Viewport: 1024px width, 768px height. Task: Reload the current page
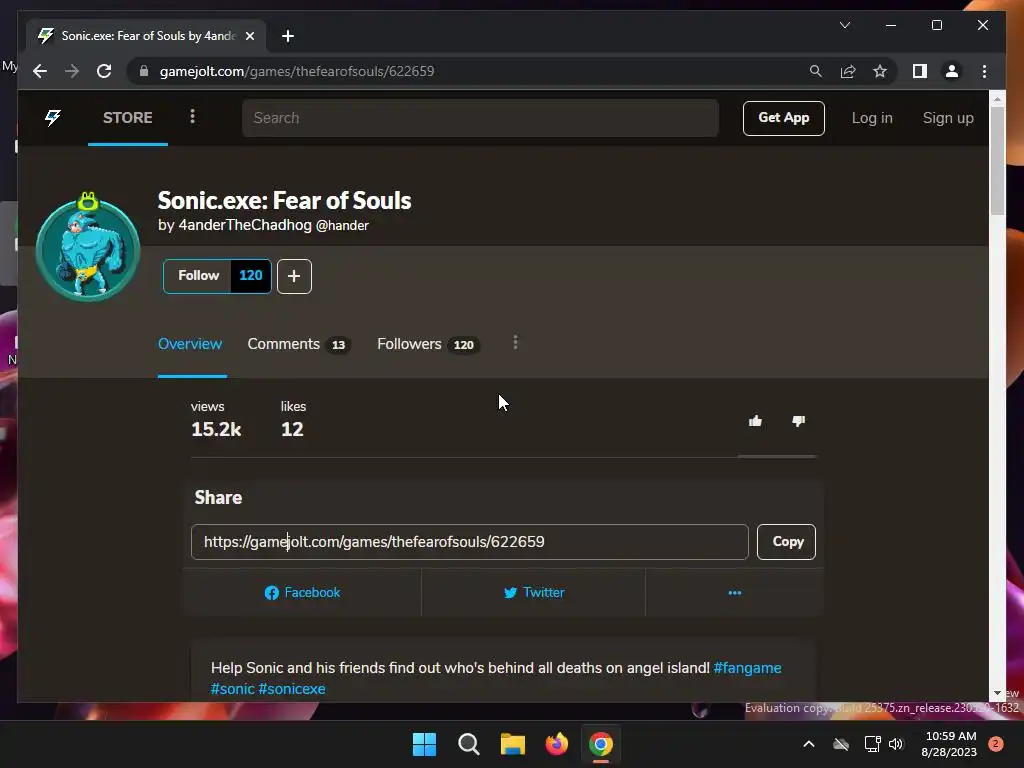point(104,71)
